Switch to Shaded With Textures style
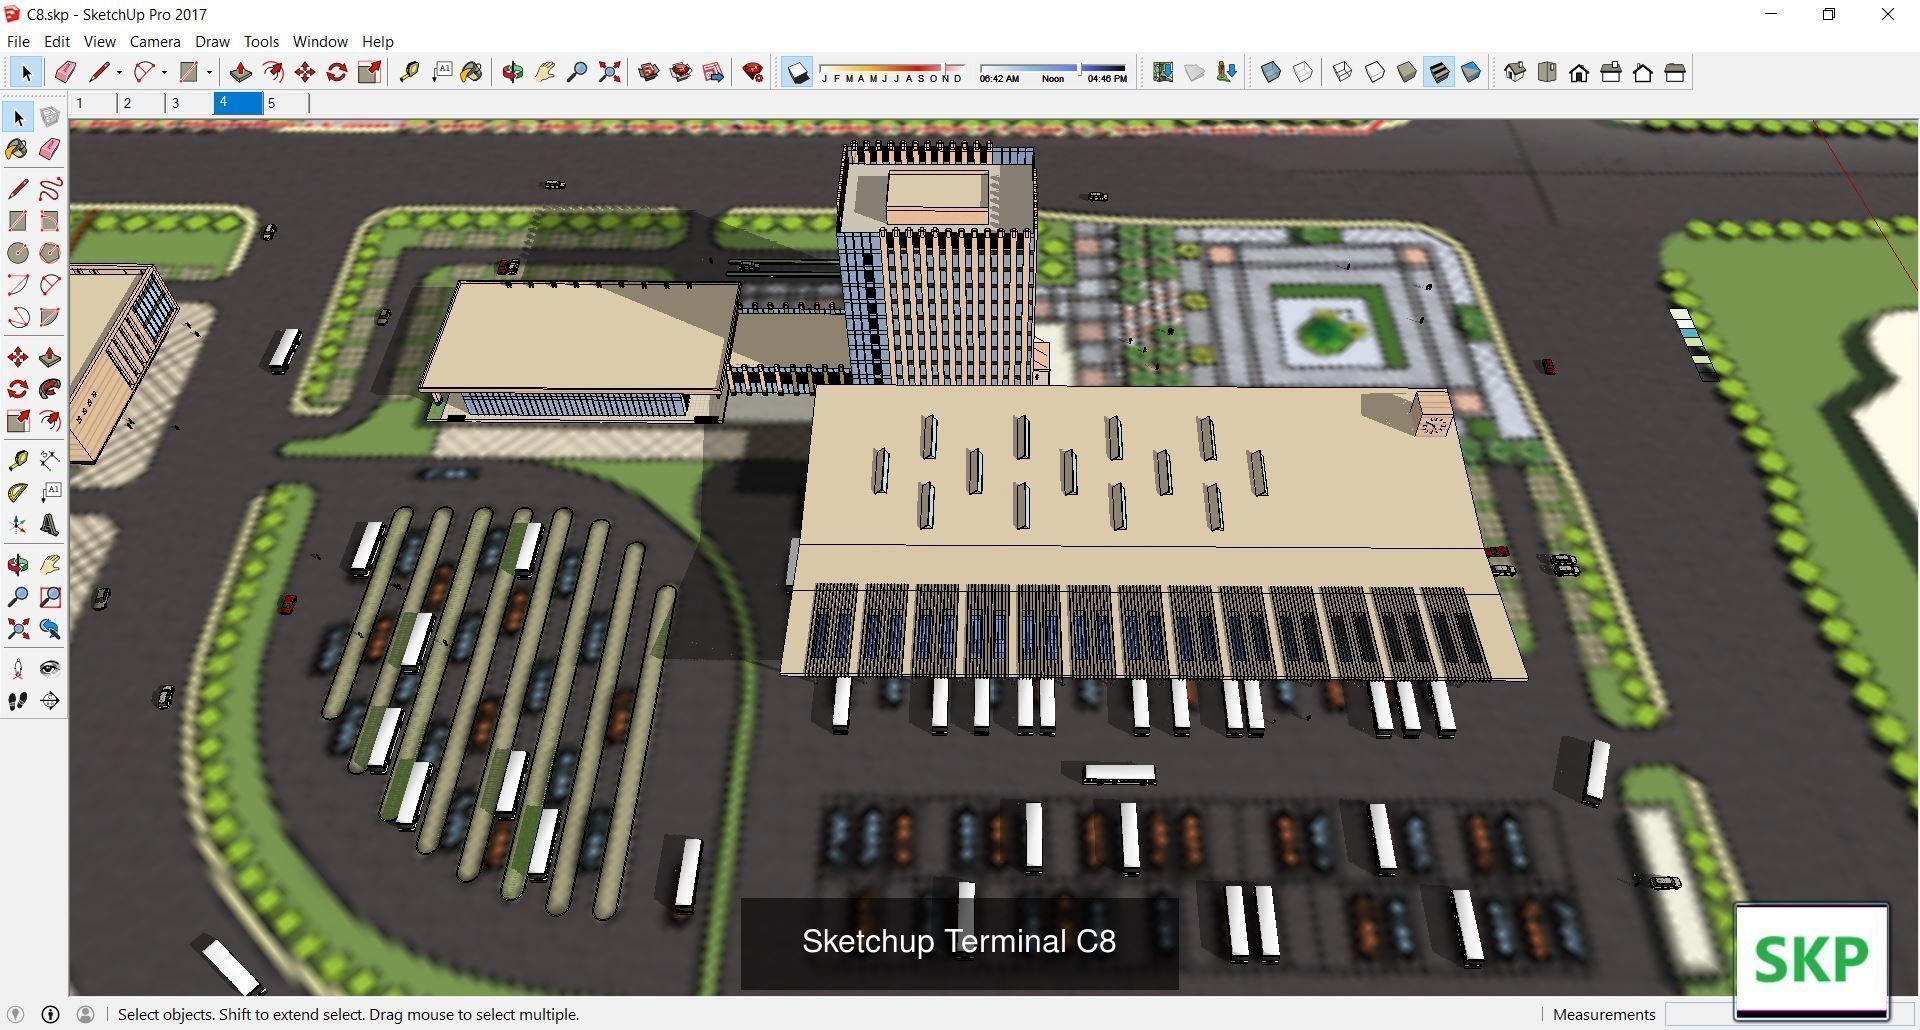Viewport: 1920px width, 1030px height. coord(1439,72)
